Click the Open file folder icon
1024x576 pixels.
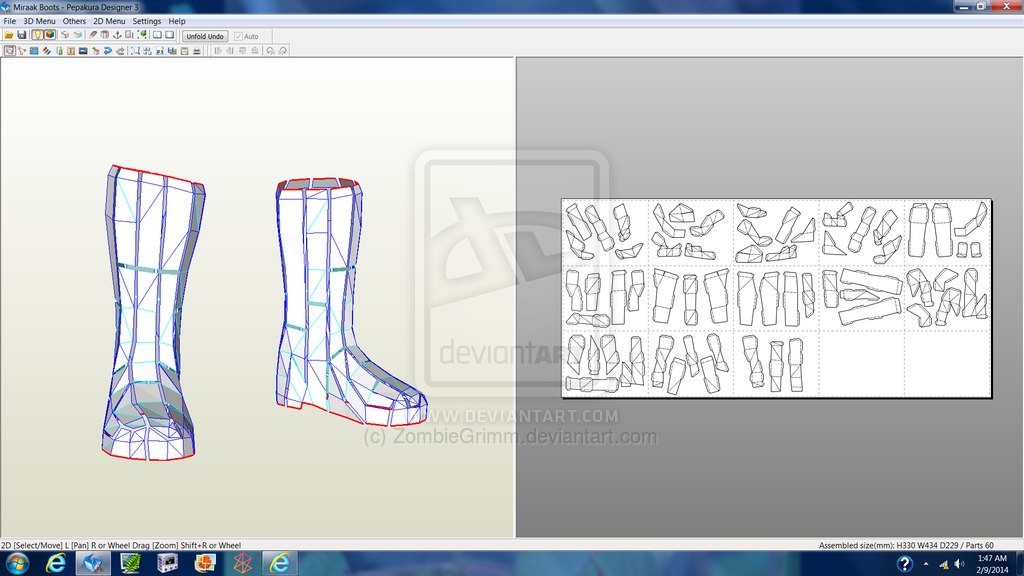pyautogui.click(x=9, y=35)
